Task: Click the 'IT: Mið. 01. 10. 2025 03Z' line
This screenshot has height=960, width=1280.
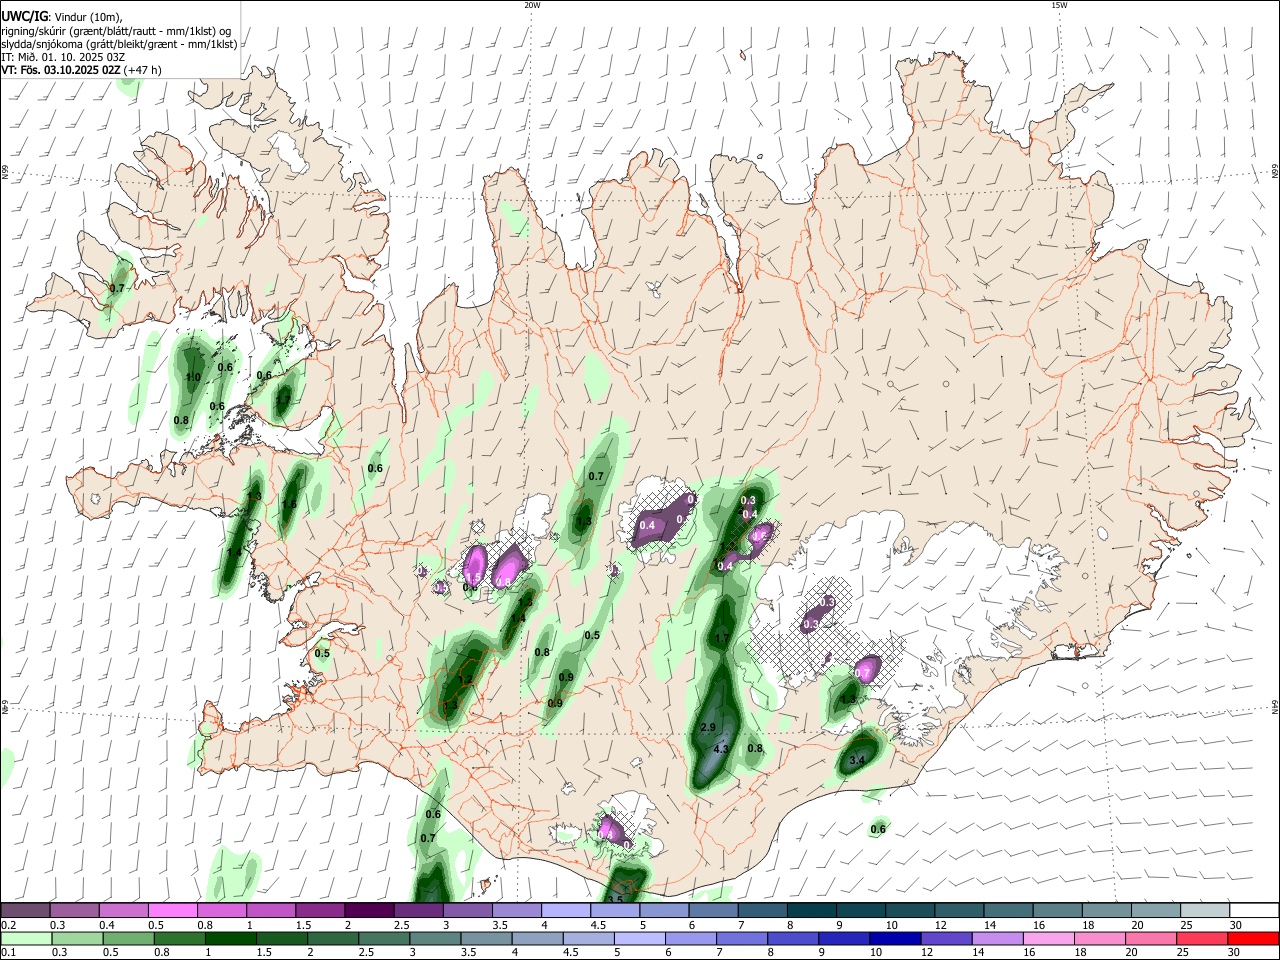Action: [x=61, y=57]
